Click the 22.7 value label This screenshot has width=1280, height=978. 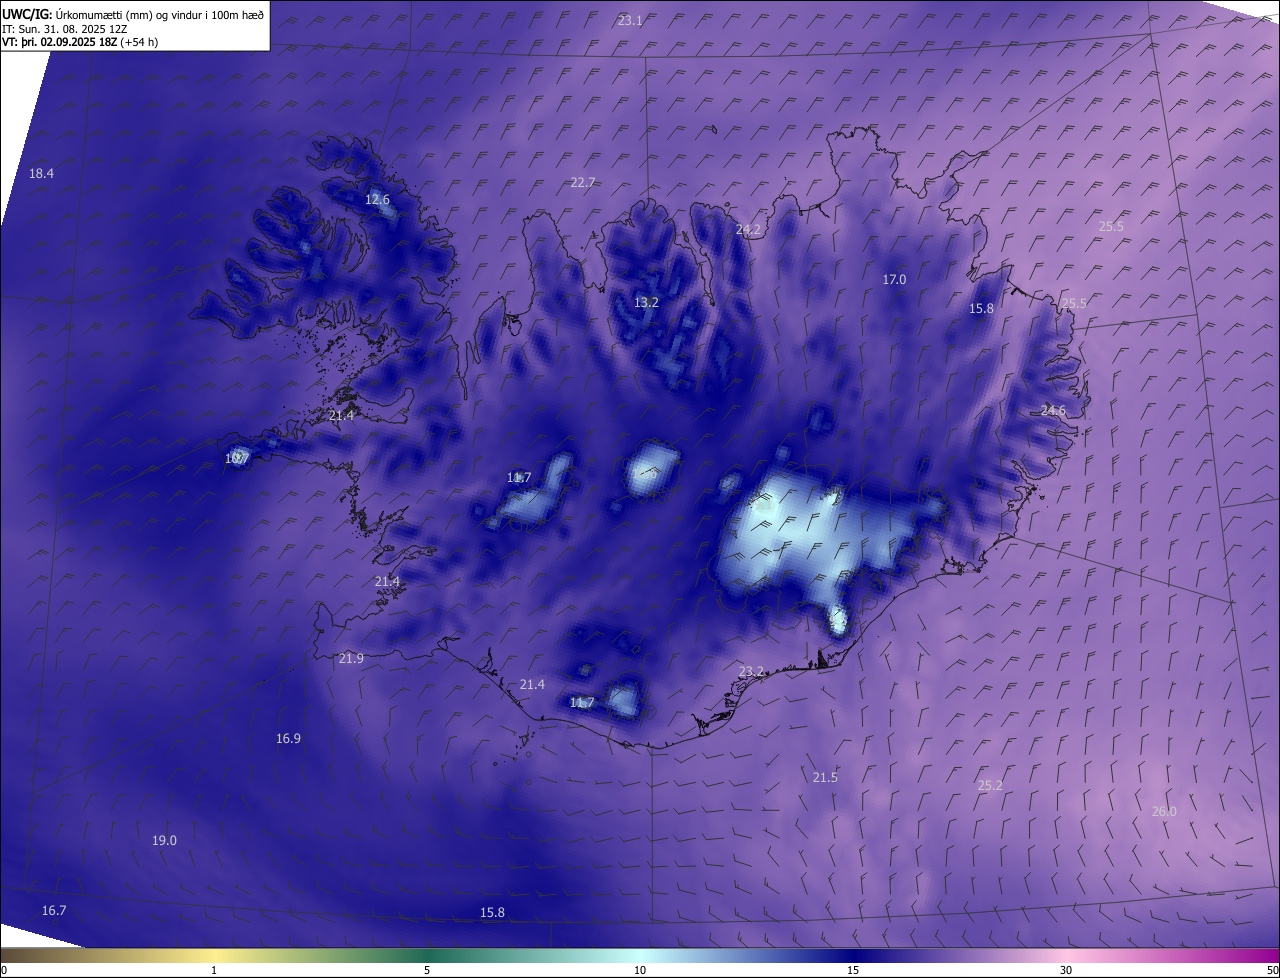(x=583, y=182)
